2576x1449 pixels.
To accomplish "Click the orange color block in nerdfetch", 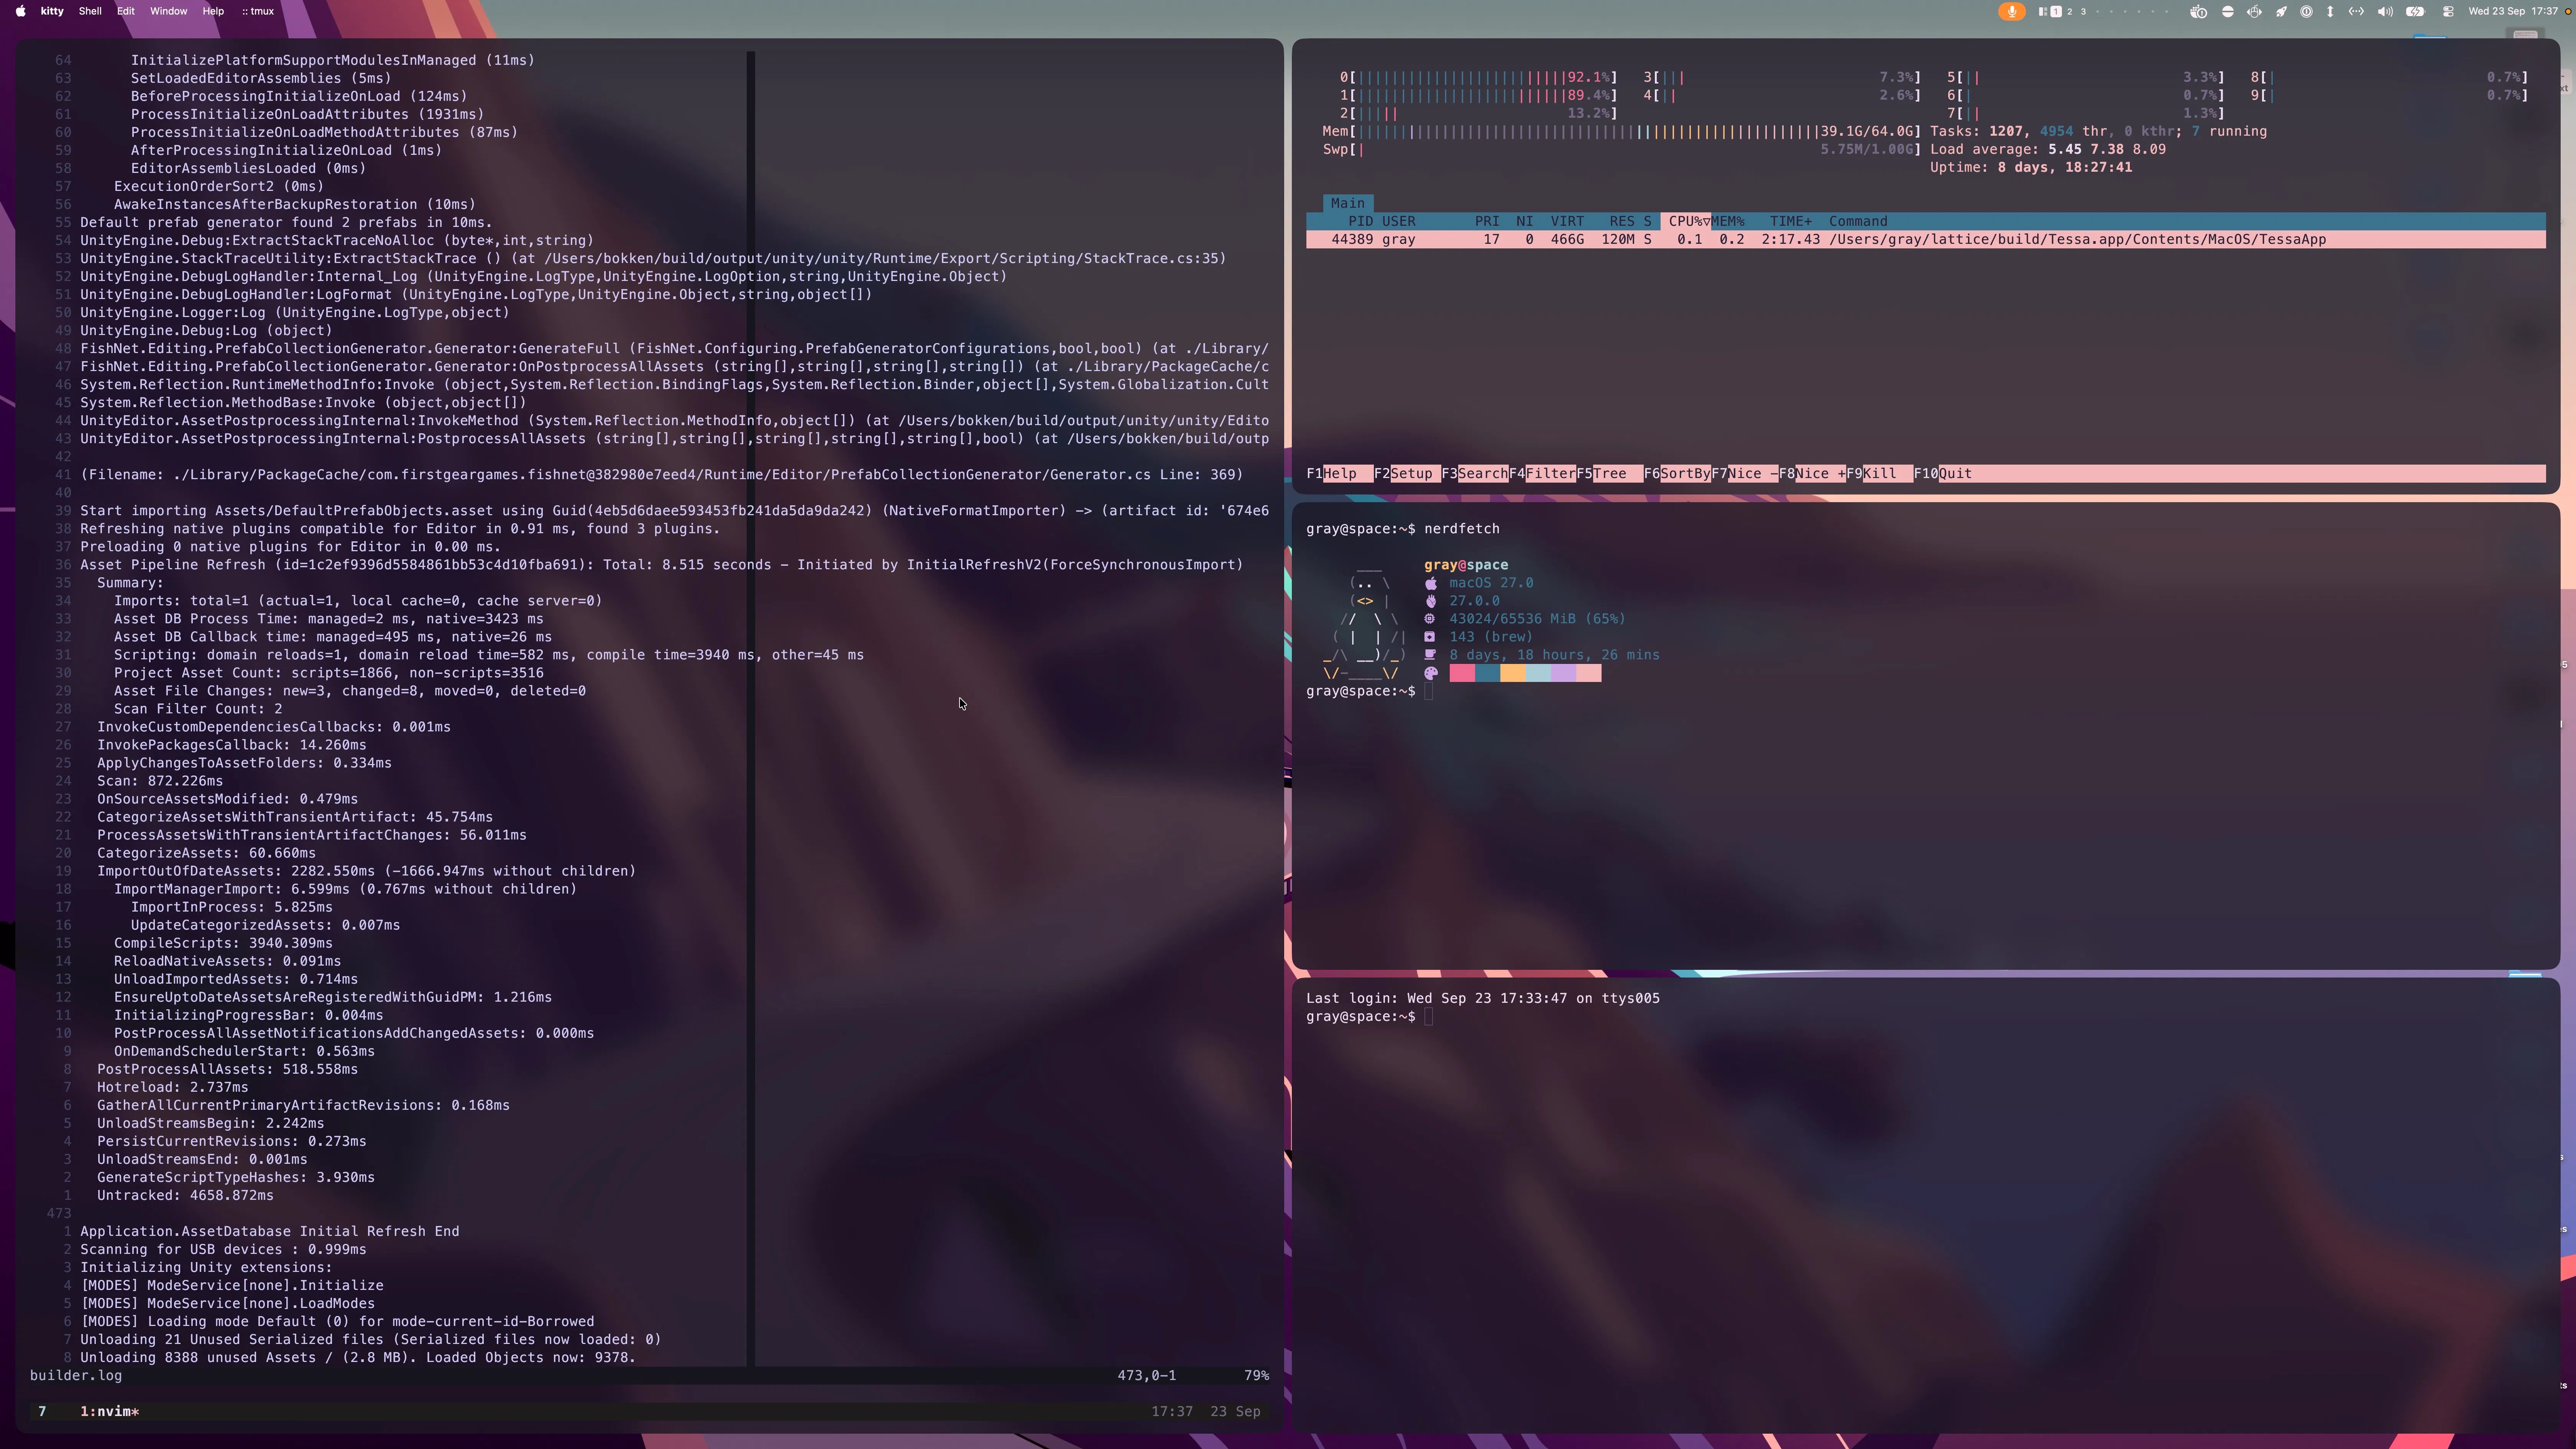I will click(x=1513, y=673).
